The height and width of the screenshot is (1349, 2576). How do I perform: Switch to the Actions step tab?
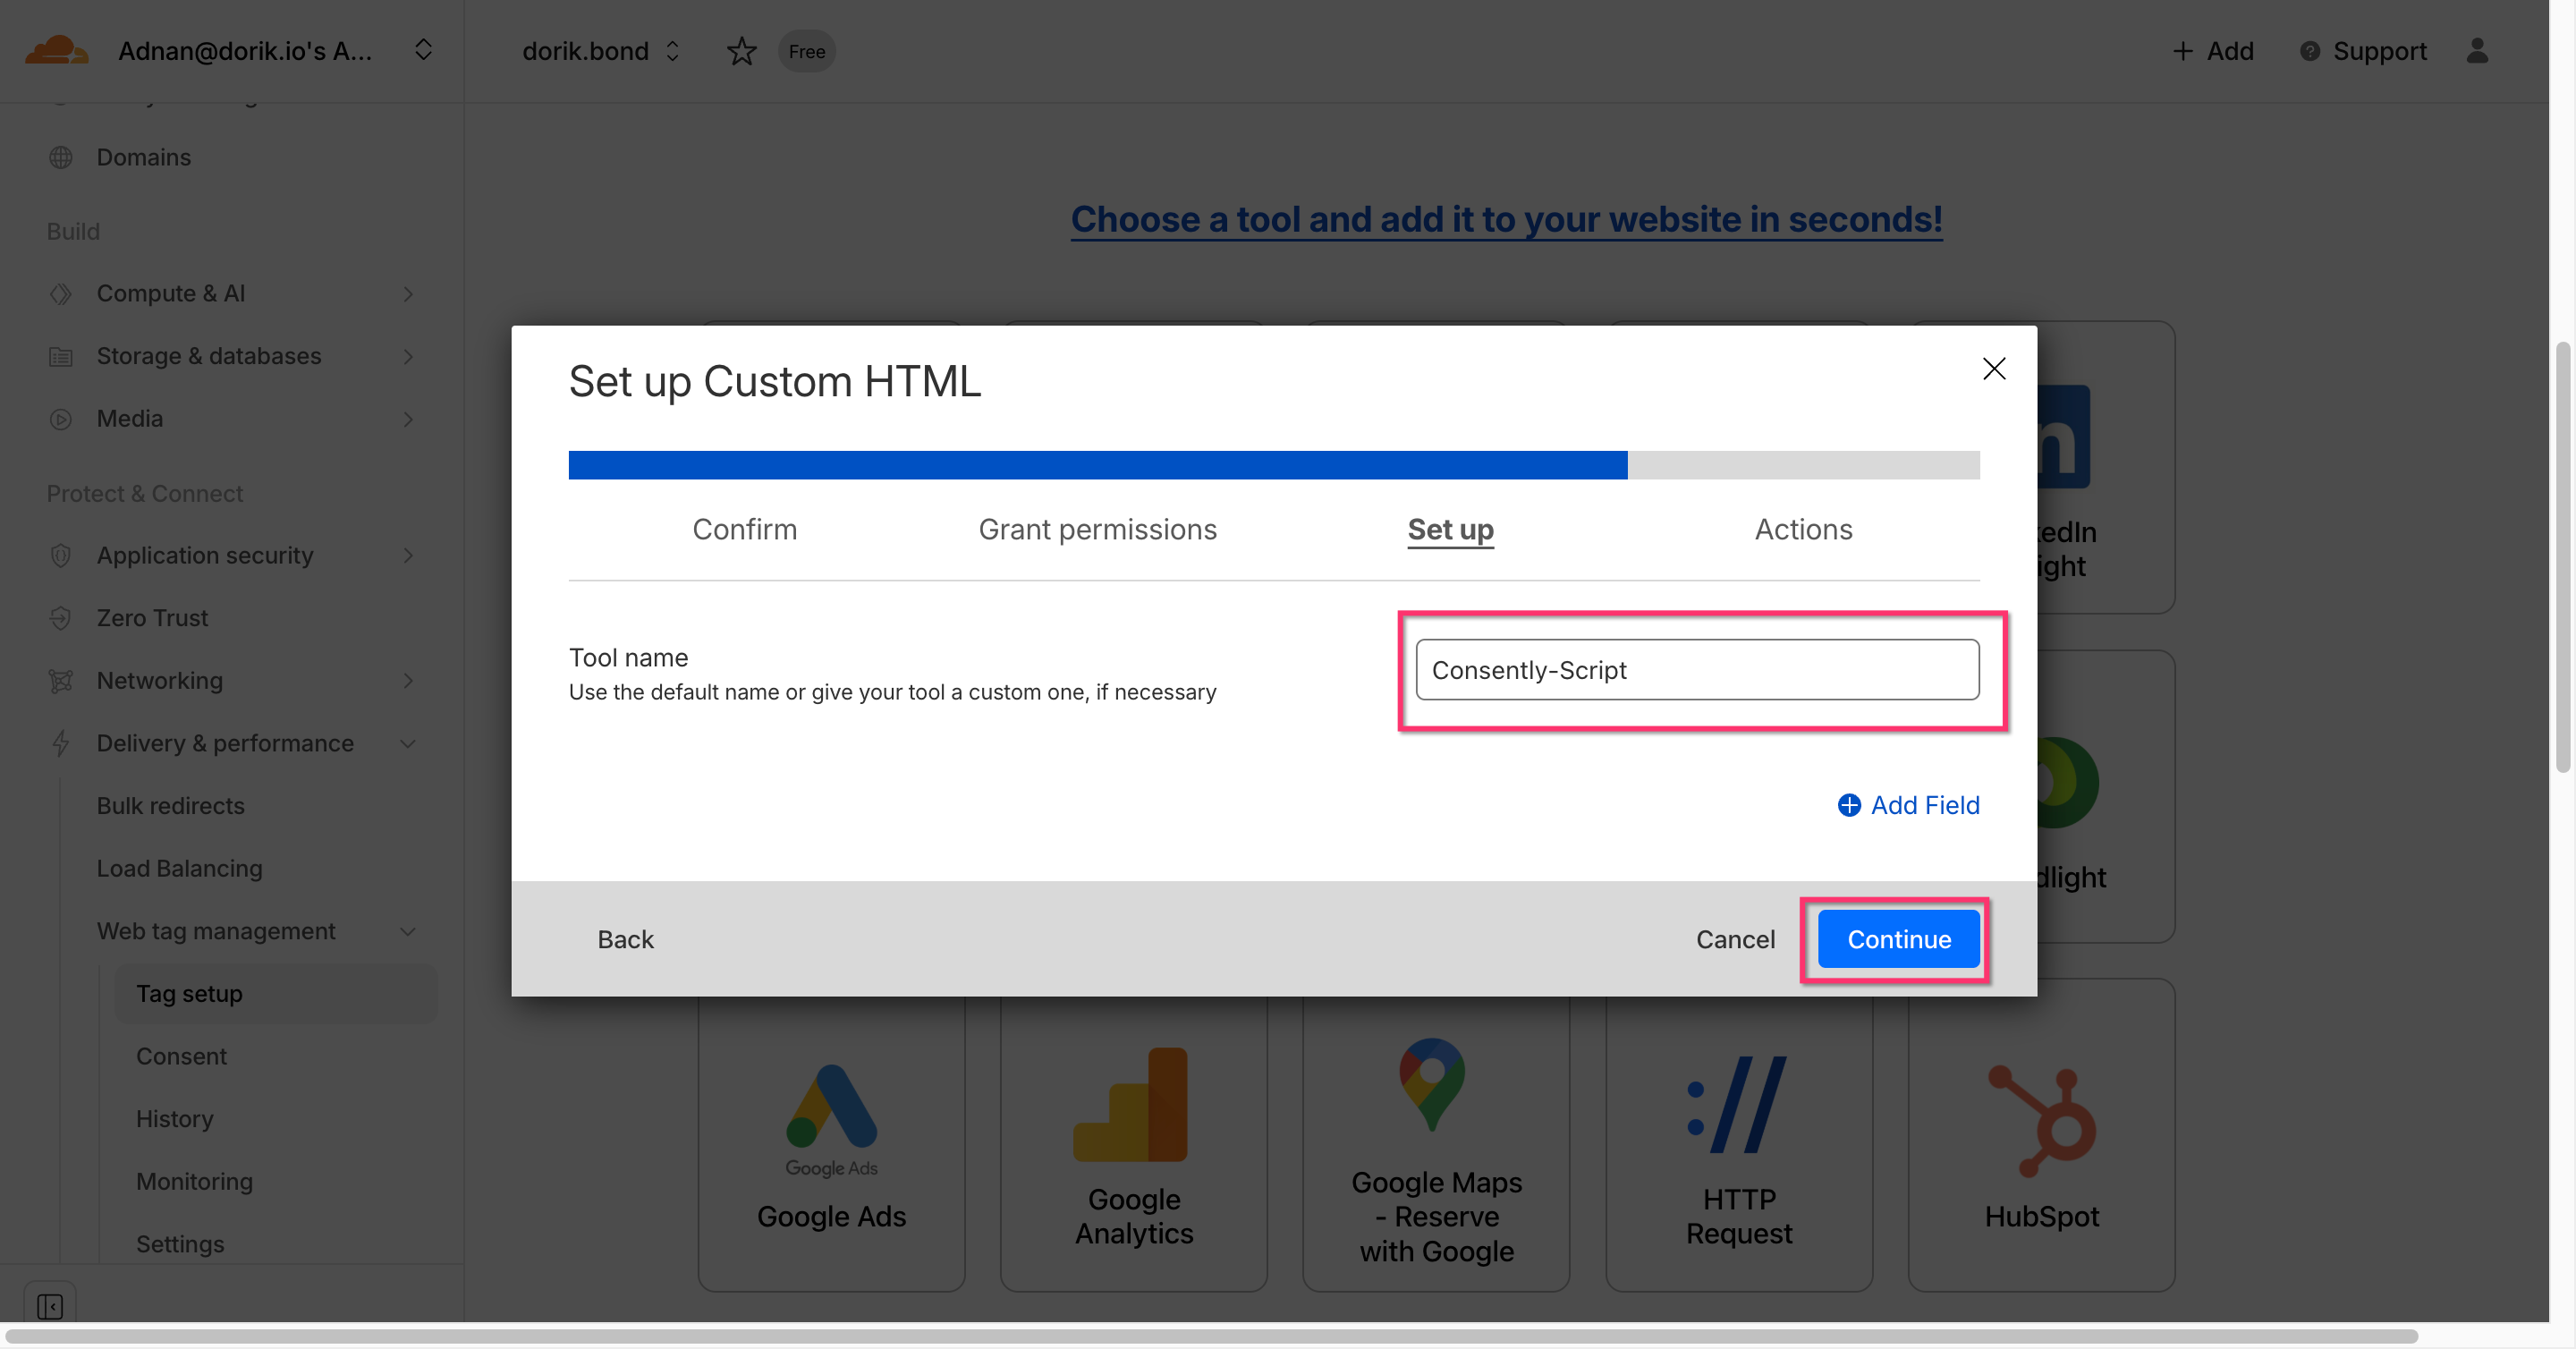(x=1802, y=529)
